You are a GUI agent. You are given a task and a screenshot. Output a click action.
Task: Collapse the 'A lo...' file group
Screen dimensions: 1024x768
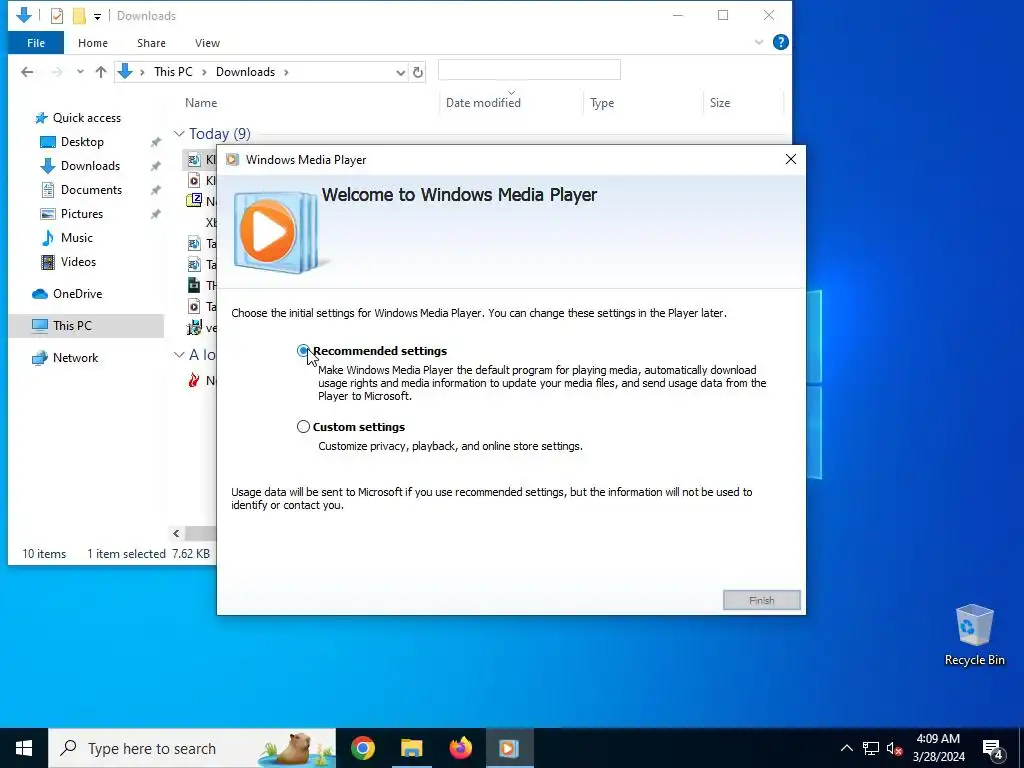(x=179, y=355)
